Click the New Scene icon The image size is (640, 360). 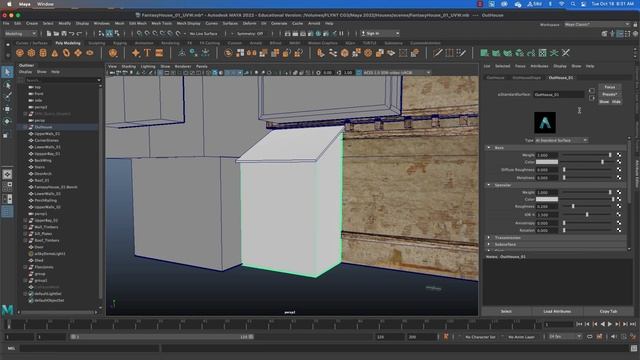point(49,33)
